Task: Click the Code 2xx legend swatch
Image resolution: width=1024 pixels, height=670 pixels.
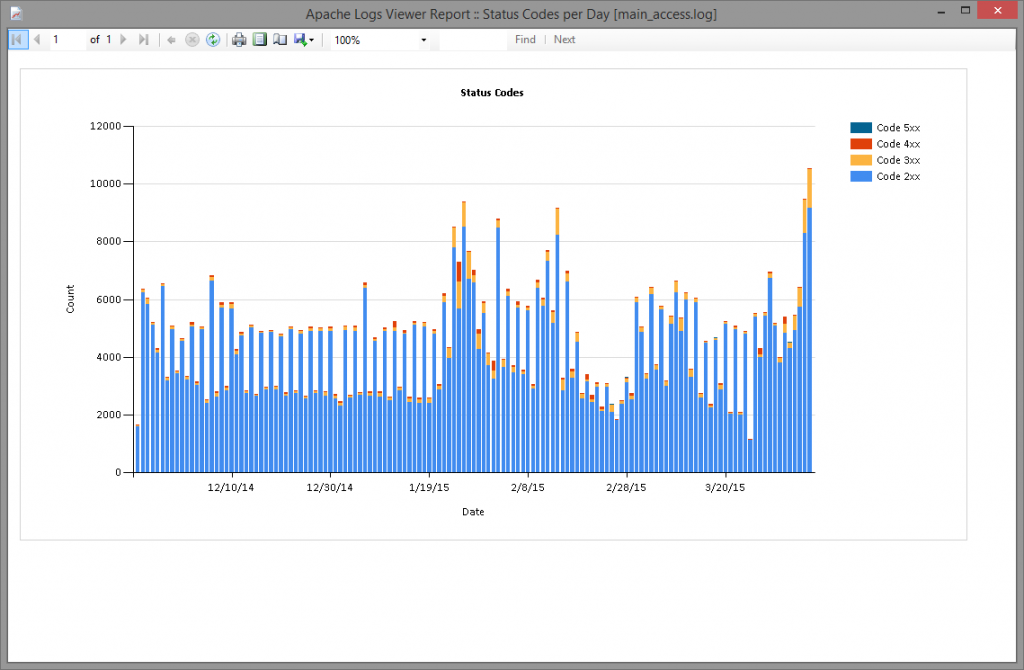Action: (x=861, y=176)
